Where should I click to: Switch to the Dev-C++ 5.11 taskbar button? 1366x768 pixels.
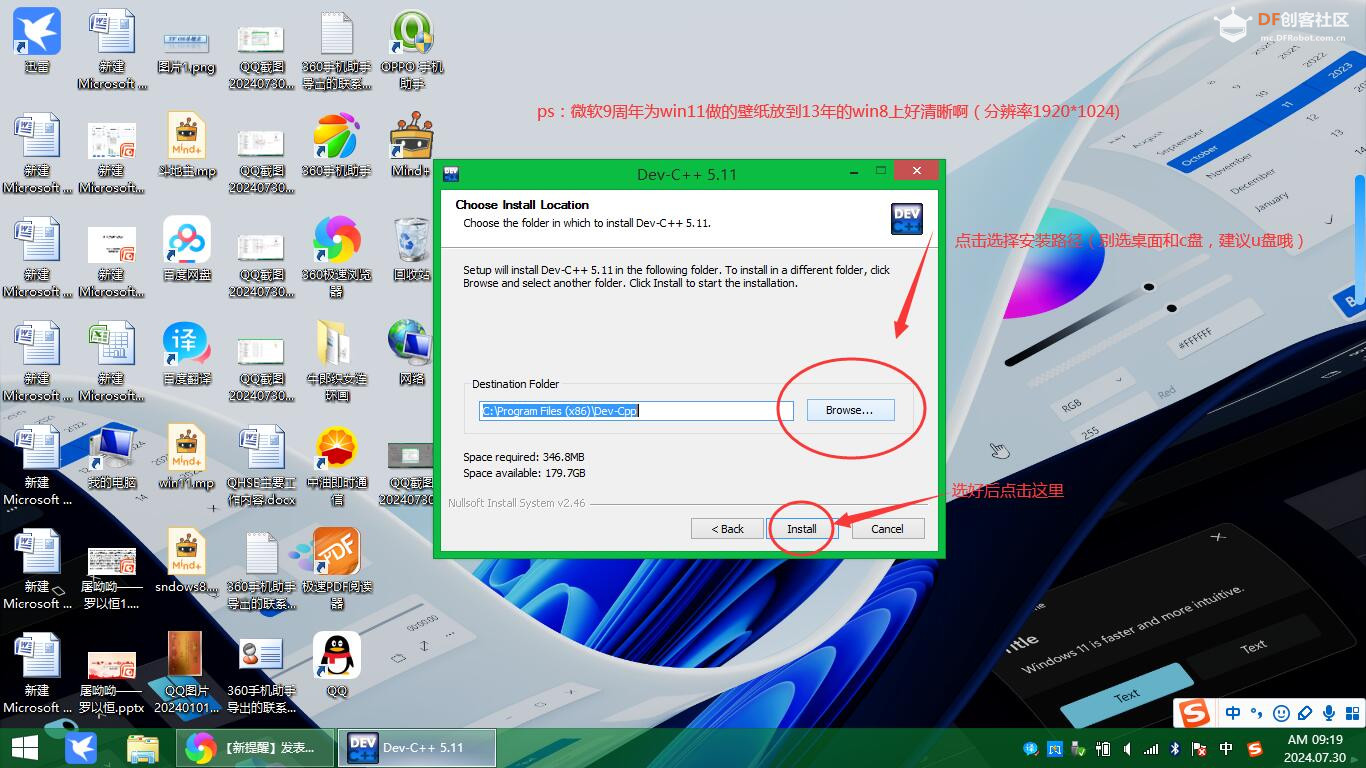click(x=418, y=748)
